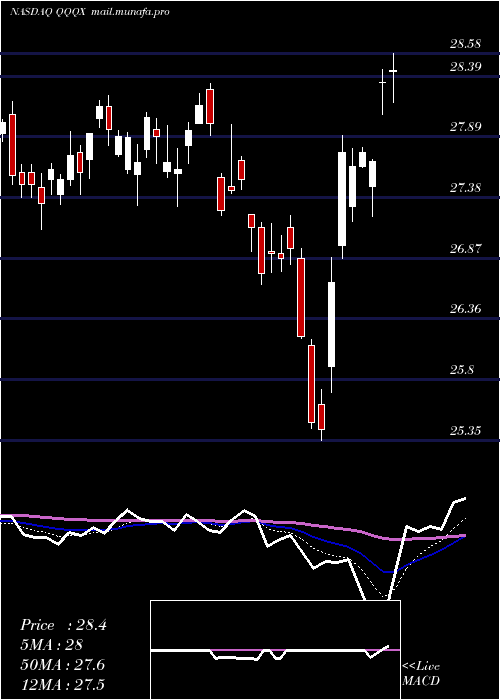Click inside the MACD indicator box
Image resolution: width=500 pixels, height=700 pixels.
pyautogui.click(x=275, y=650)
